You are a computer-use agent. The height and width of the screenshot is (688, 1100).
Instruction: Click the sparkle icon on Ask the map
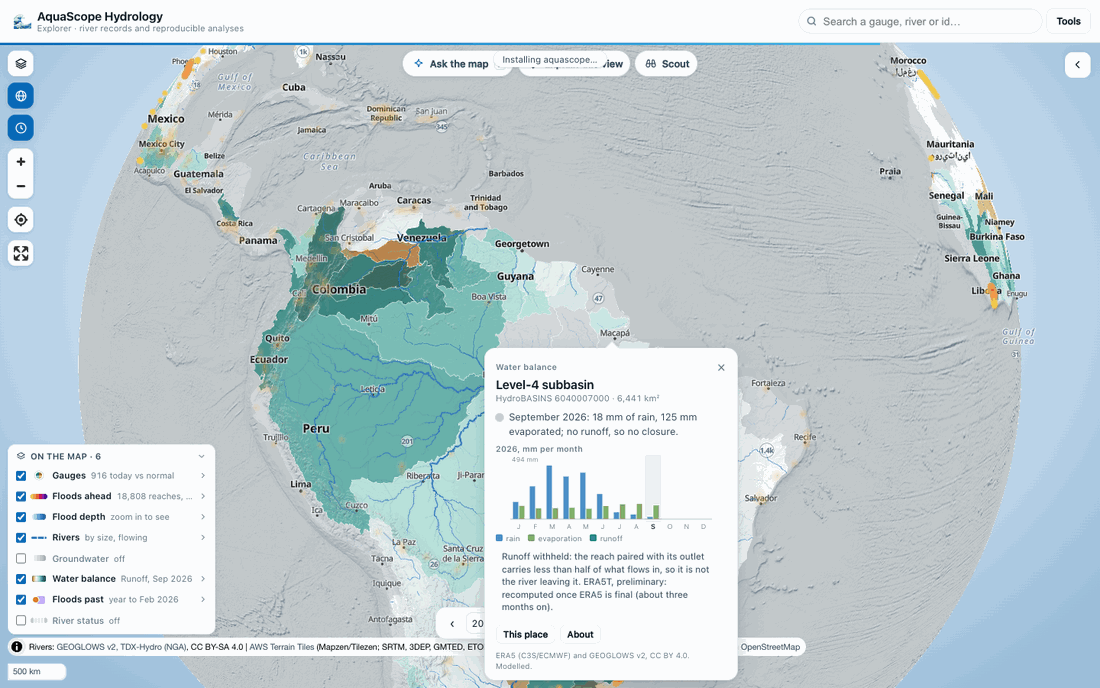(419, 64)
